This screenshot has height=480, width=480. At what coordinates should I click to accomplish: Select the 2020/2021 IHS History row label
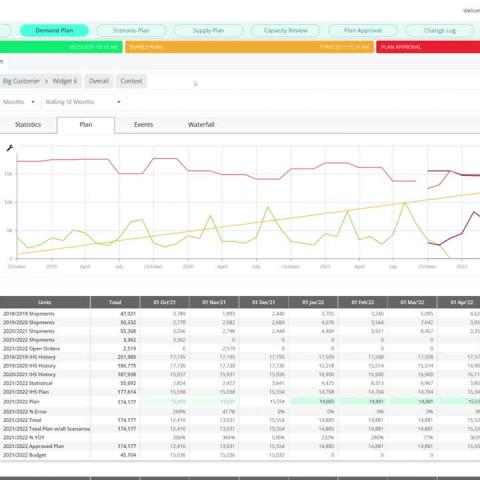click(29, 374)
